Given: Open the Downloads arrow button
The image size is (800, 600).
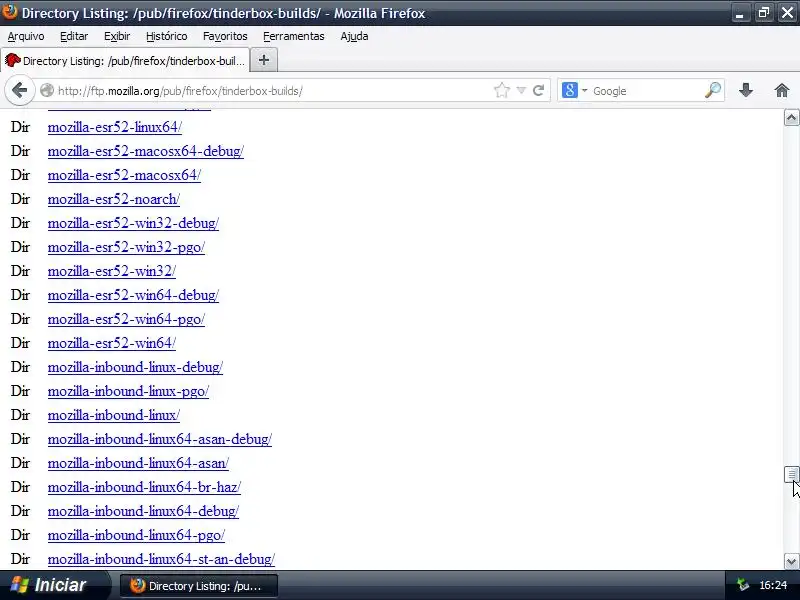Looking at the screenshot, I should tap(746, 91).
